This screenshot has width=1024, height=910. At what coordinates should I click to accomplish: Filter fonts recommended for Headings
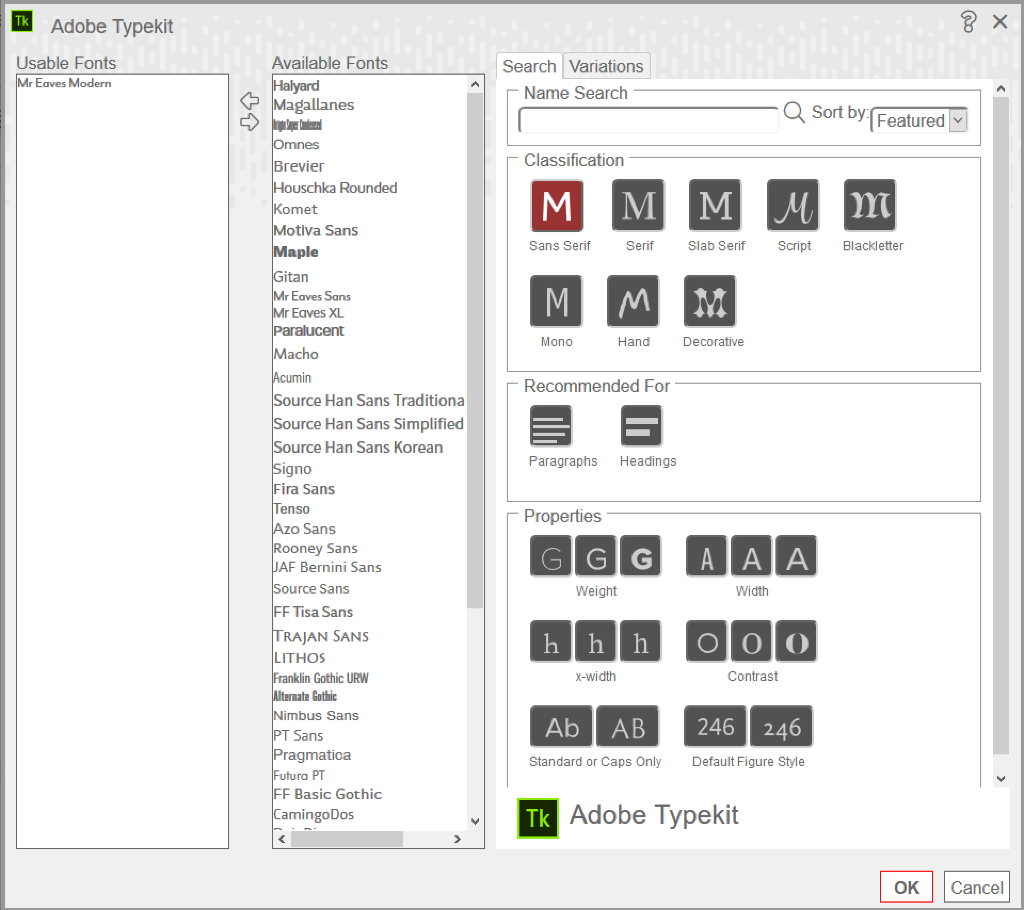(641, 426)
